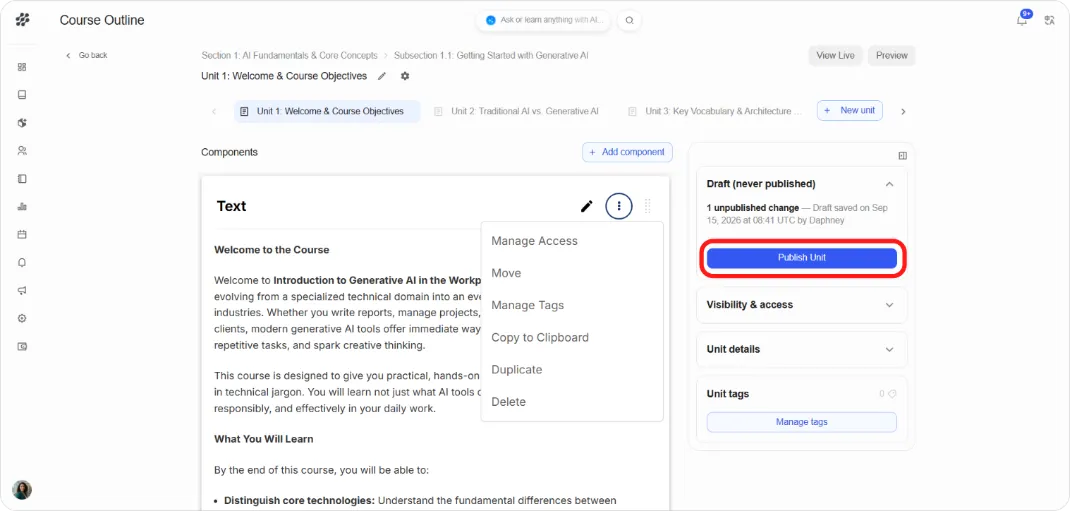This screenshot has width=1071, height=511.
Task: Click the tag icon in Unit tags
Action: tap(892, 394)
